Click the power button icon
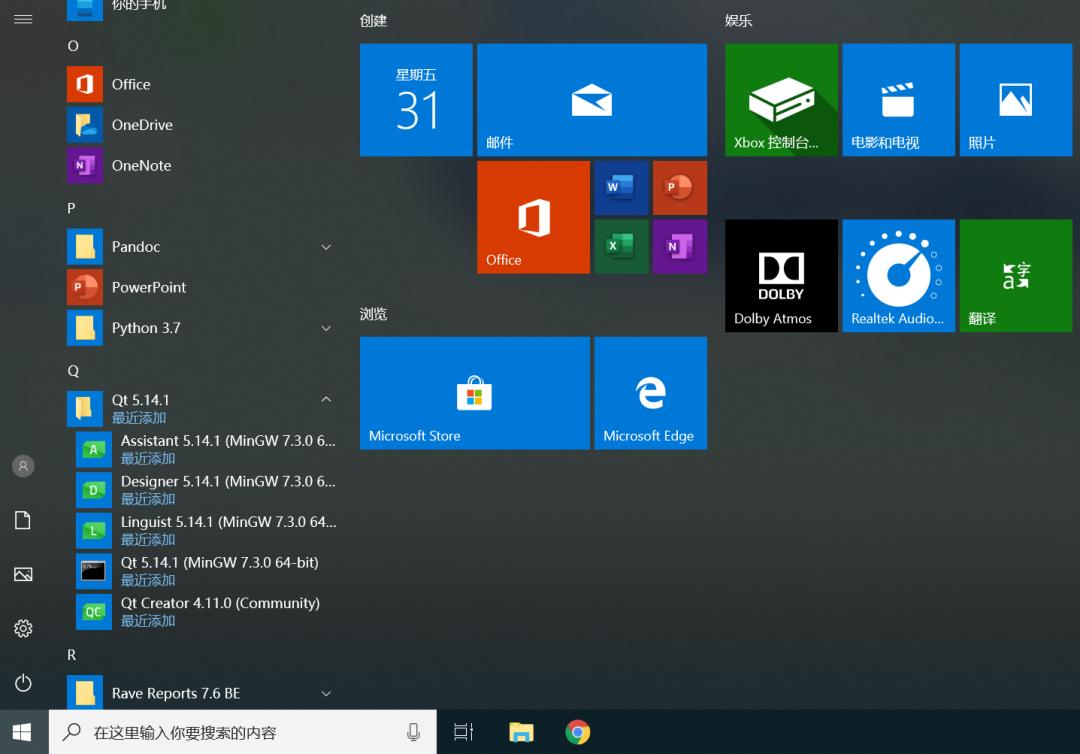Screen dimensions: 1080x754 tap(23, 683)
